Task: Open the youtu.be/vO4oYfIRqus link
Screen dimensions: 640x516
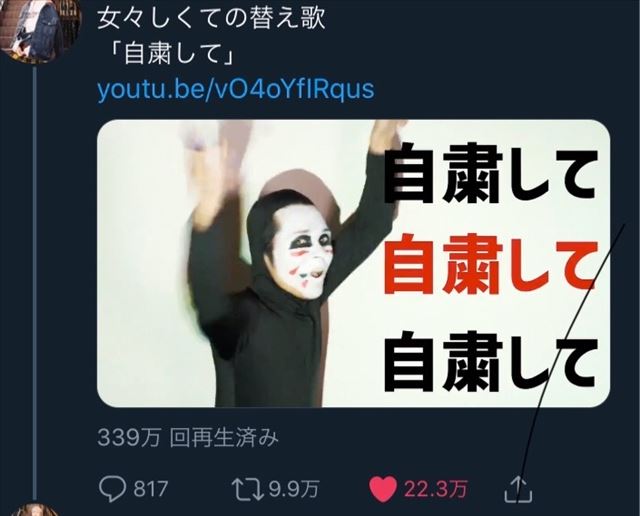Action: tap(236, 89)
